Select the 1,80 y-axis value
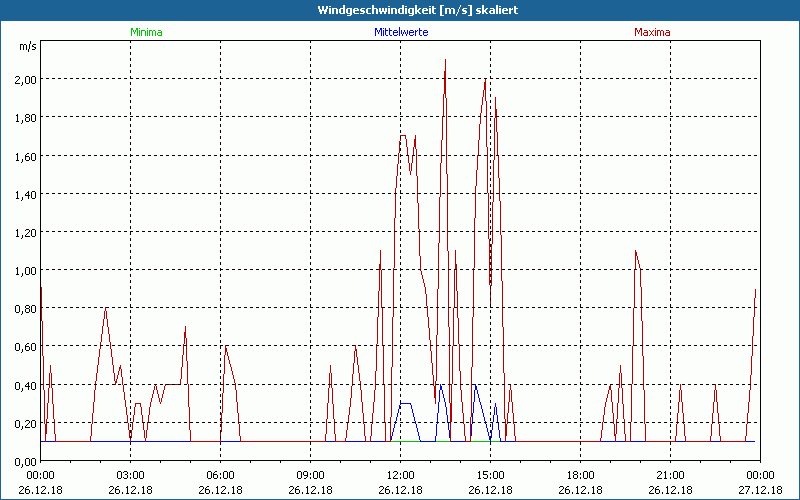 click(x=23, y=117)
